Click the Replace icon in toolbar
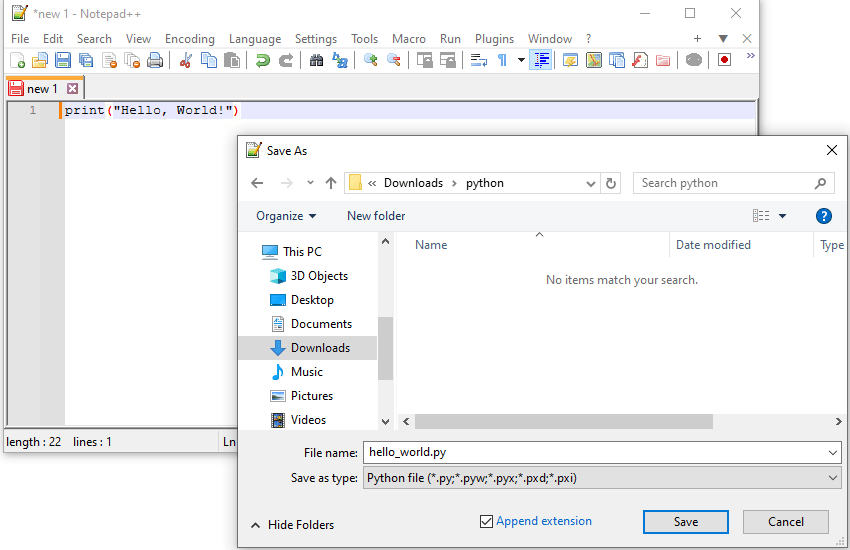This screenshot has width=850, height=550. tap(340, 60)
